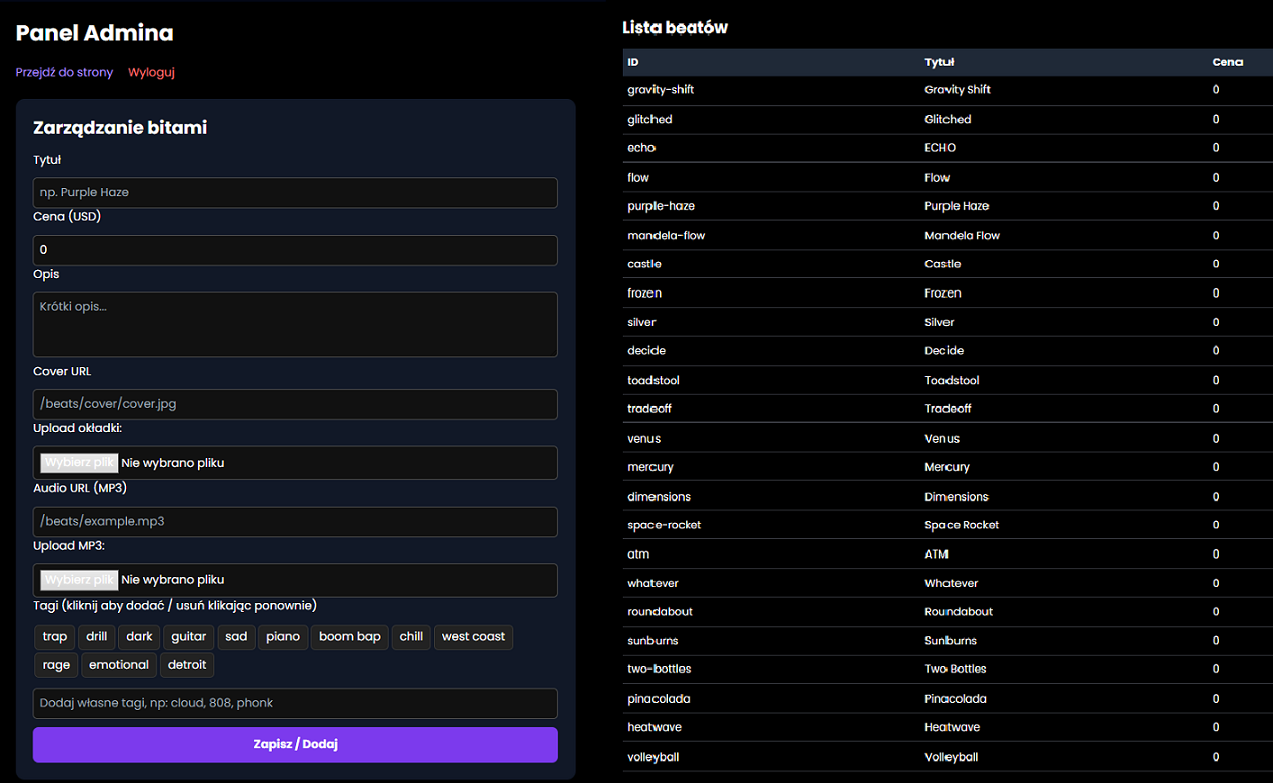Click the 'Przejdź do strony' link
The image size is (1273, 783).
[x=64, y=73]
